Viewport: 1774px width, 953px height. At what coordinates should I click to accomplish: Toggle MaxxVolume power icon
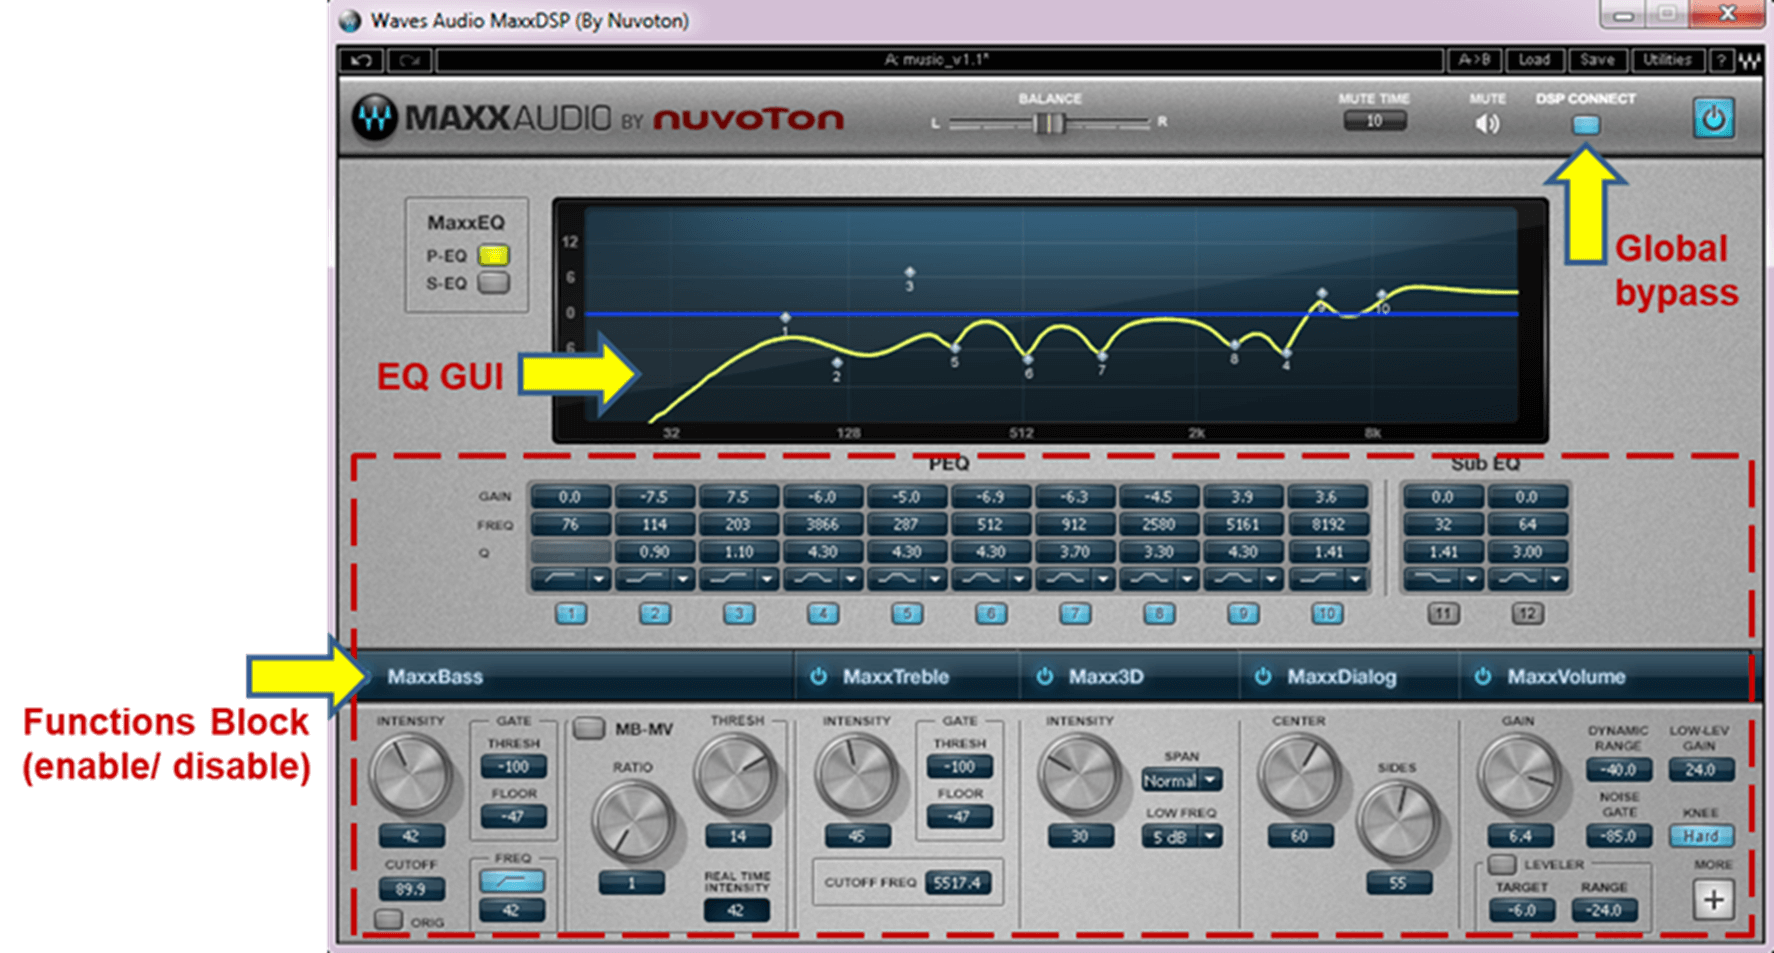[x=1482, y=677]
